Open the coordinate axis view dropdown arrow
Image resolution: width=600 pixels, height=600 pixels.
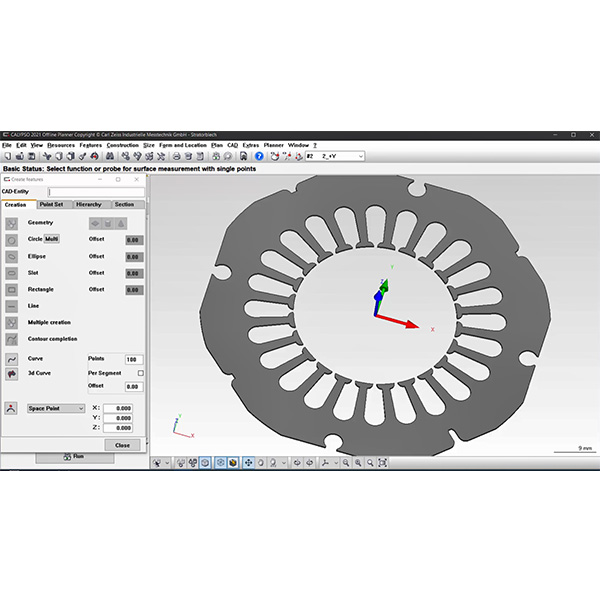click(x=329, y=463)
